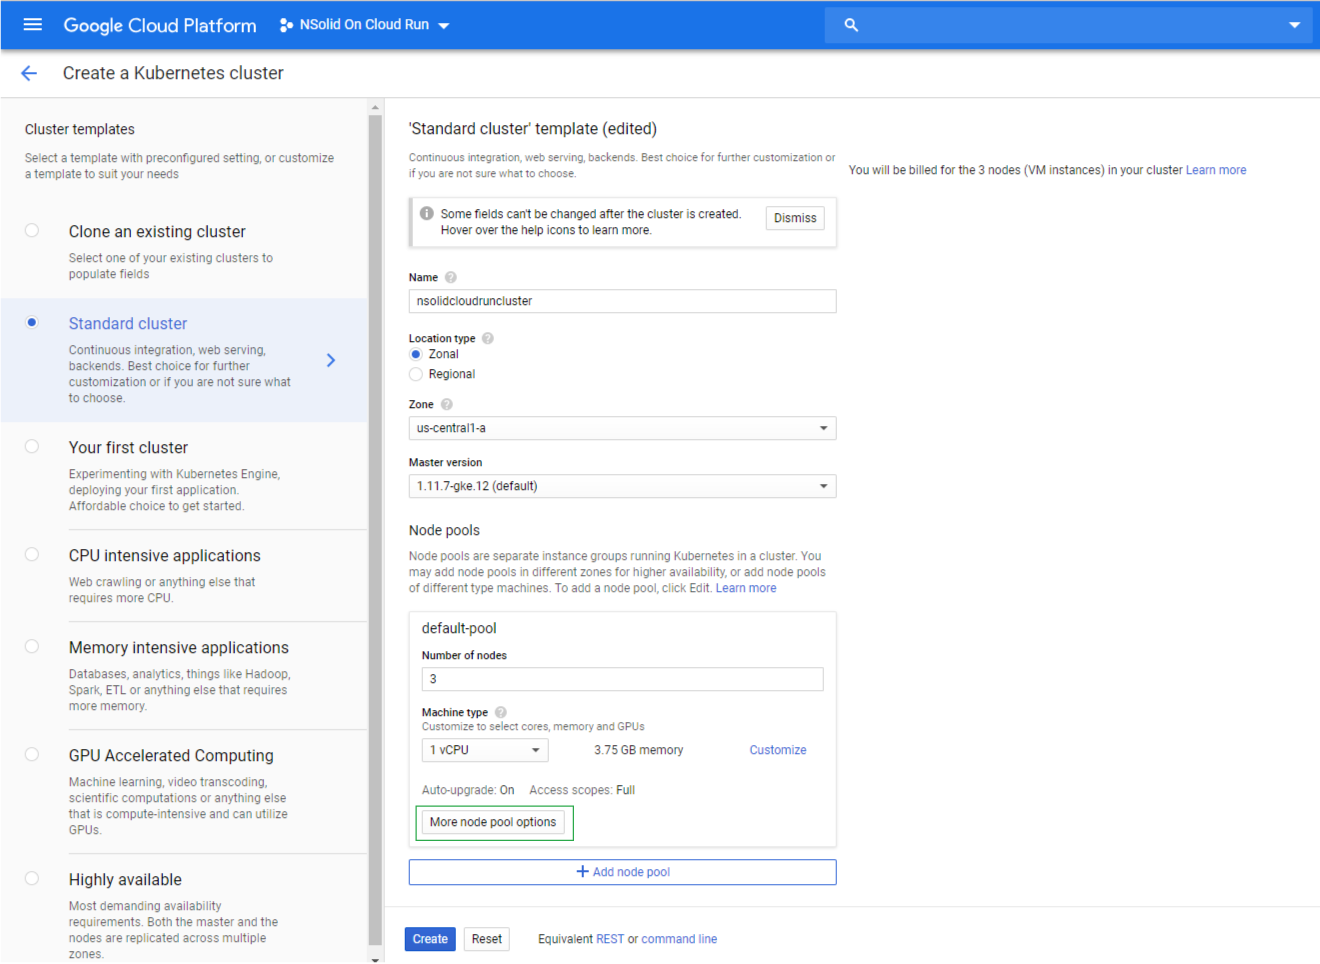Expand the Standard cluster template chevron
Image resolution: width=1320 pixels, height=964 pixels.
coord(331,360)
